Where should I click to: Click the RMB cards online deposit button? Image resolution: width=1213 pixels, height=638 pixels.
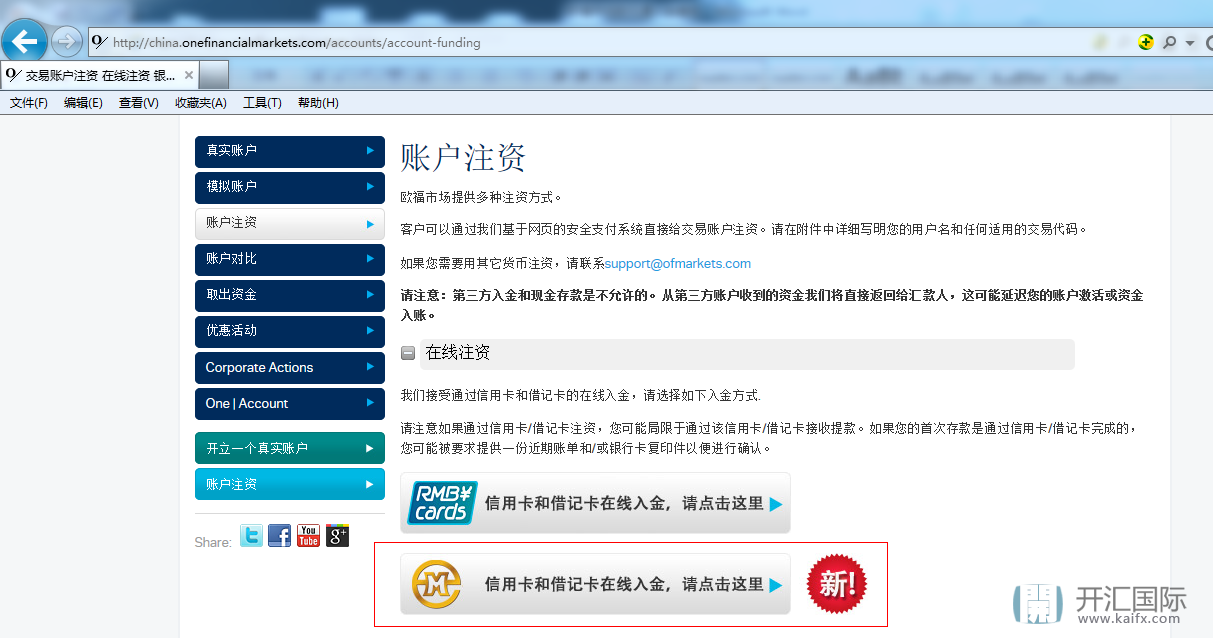(595, 504)
